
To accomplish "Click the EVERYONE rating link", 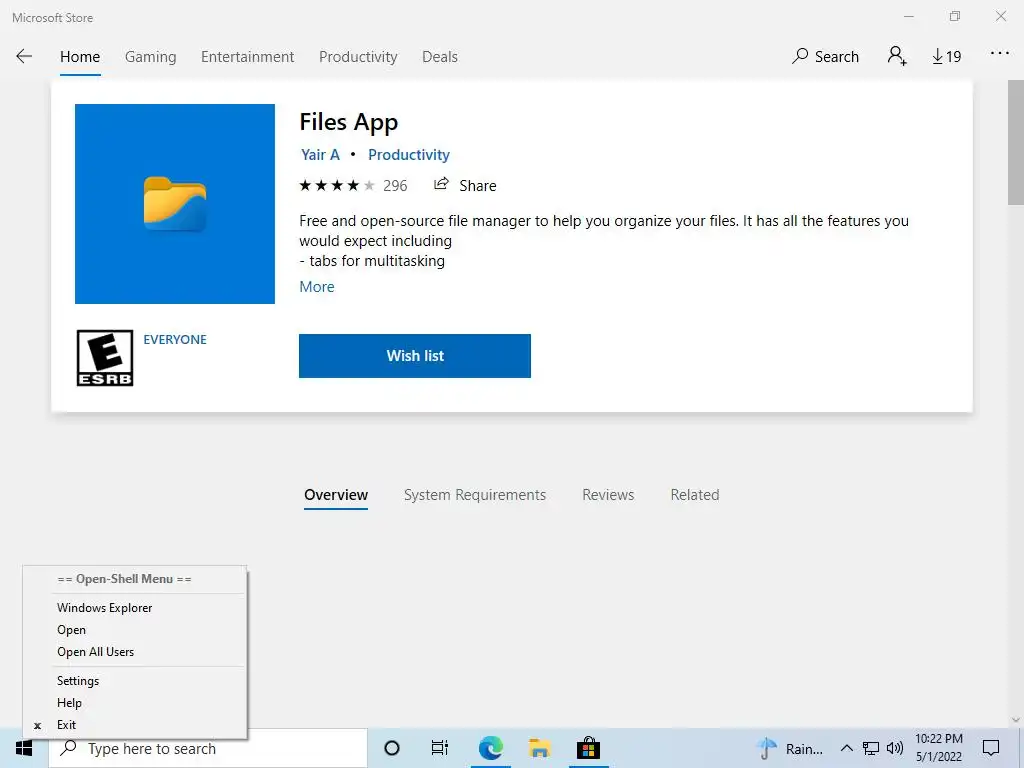I will click(x=175, y=340).
